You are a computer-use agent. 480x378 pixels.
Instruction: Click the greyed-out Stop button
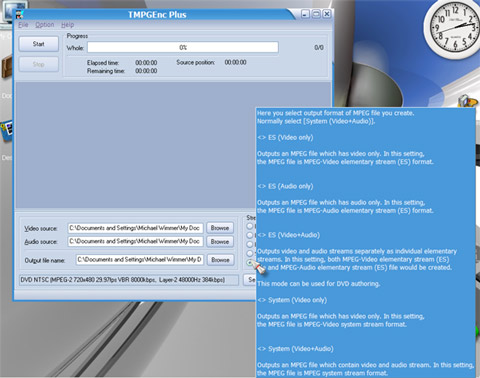click(39, 64)
